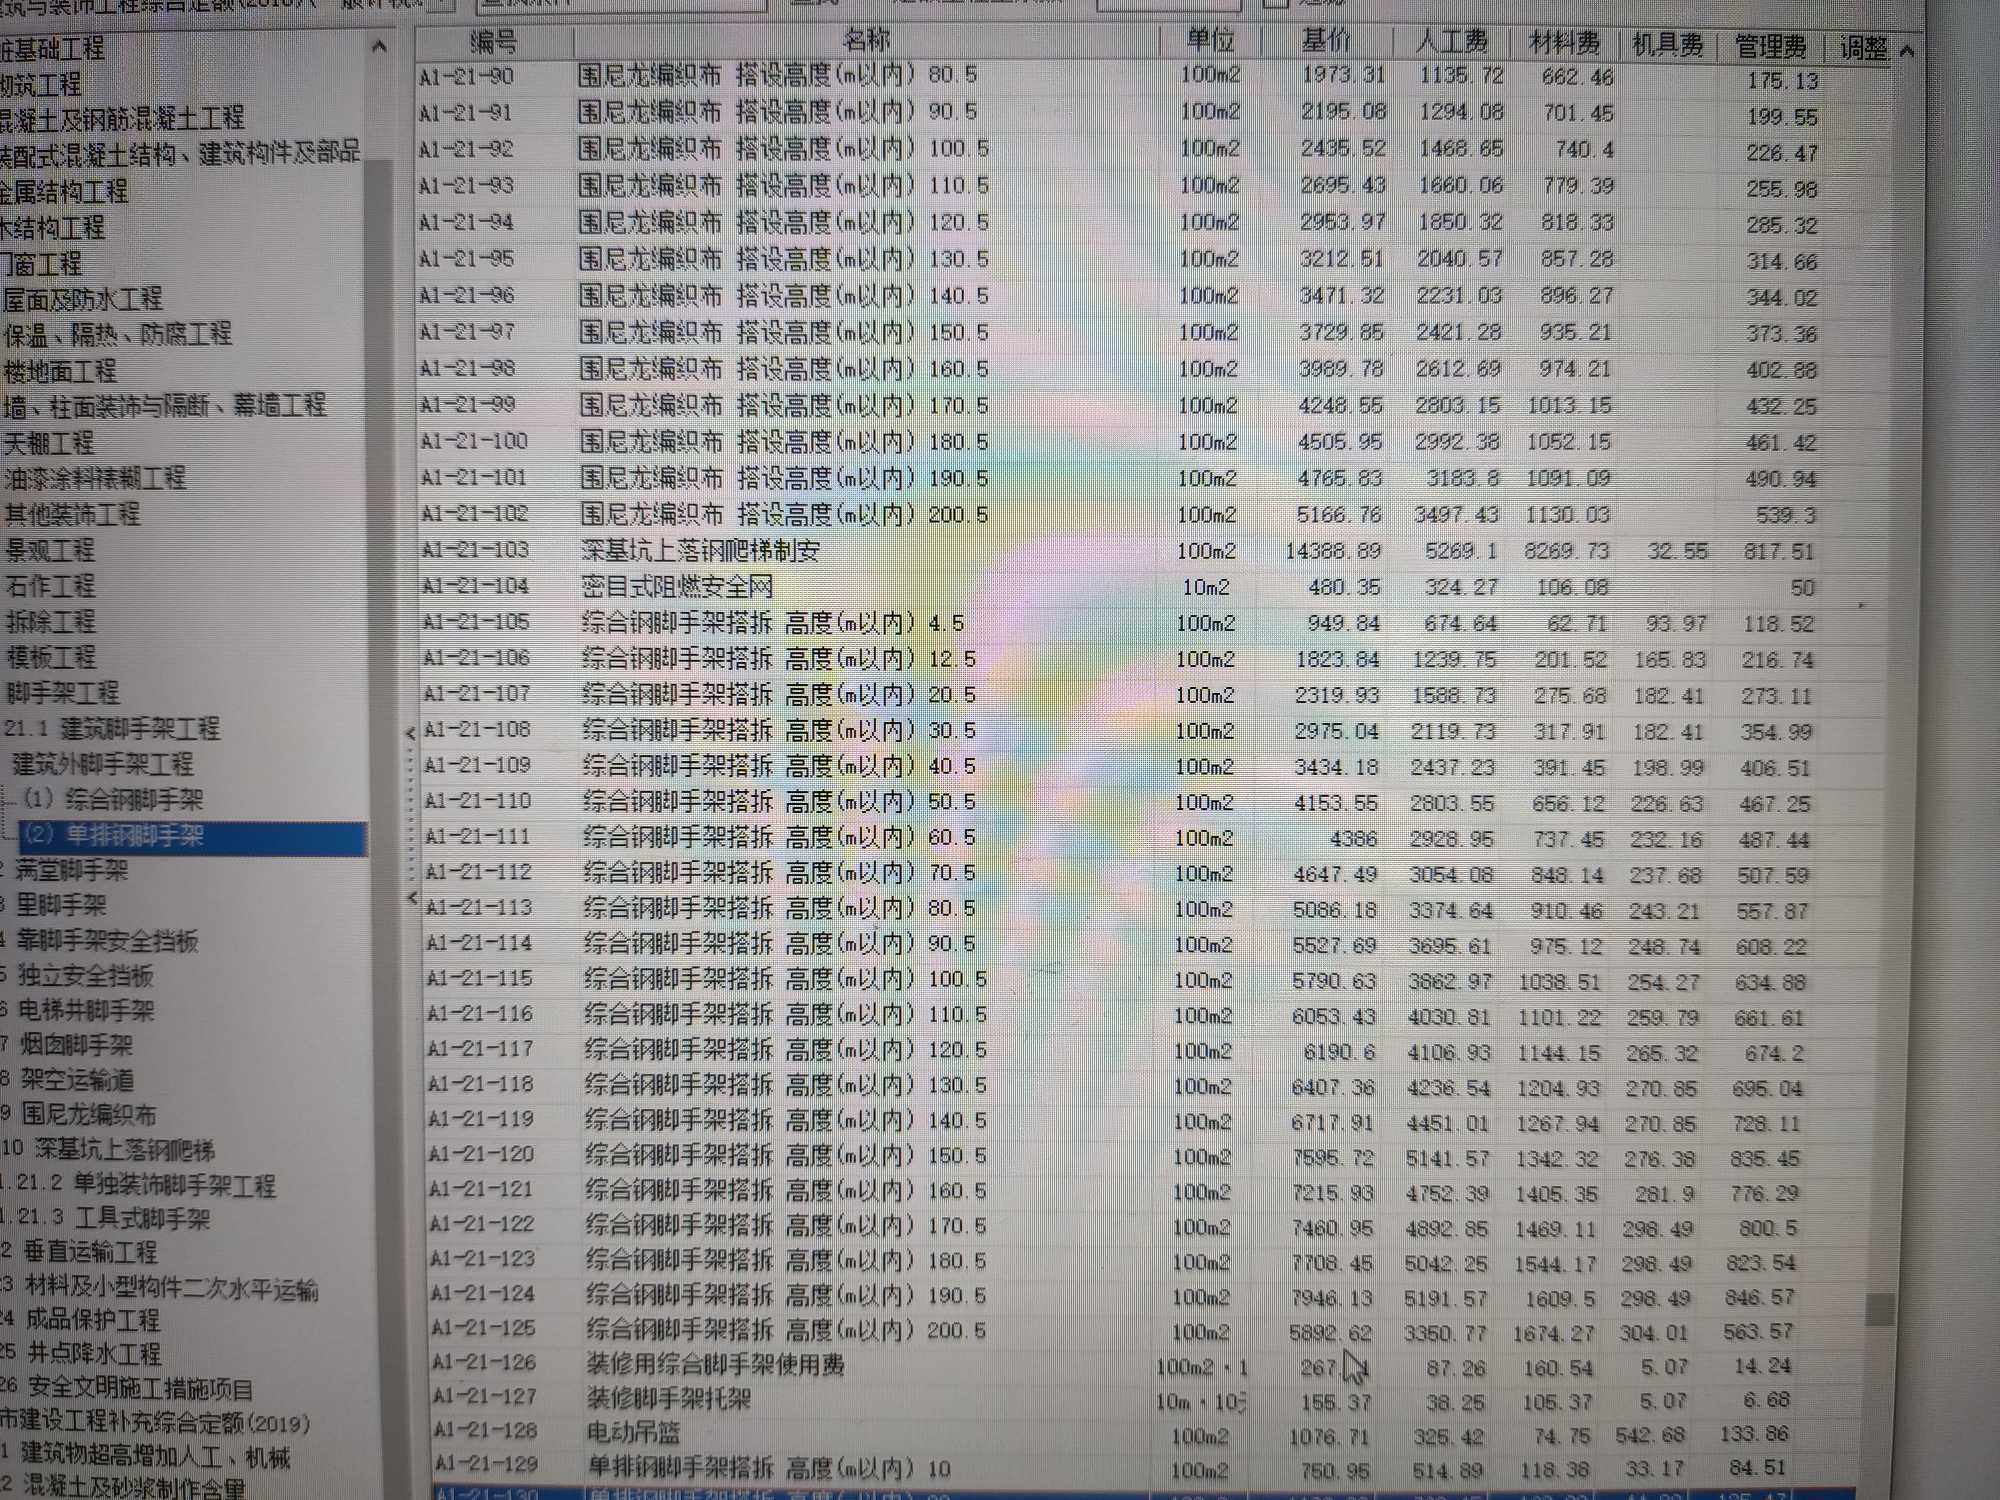Click the 人工费 column header
This screenshot has width=2000, height=1500.
pyautogui.click(x=1453, y=42)
